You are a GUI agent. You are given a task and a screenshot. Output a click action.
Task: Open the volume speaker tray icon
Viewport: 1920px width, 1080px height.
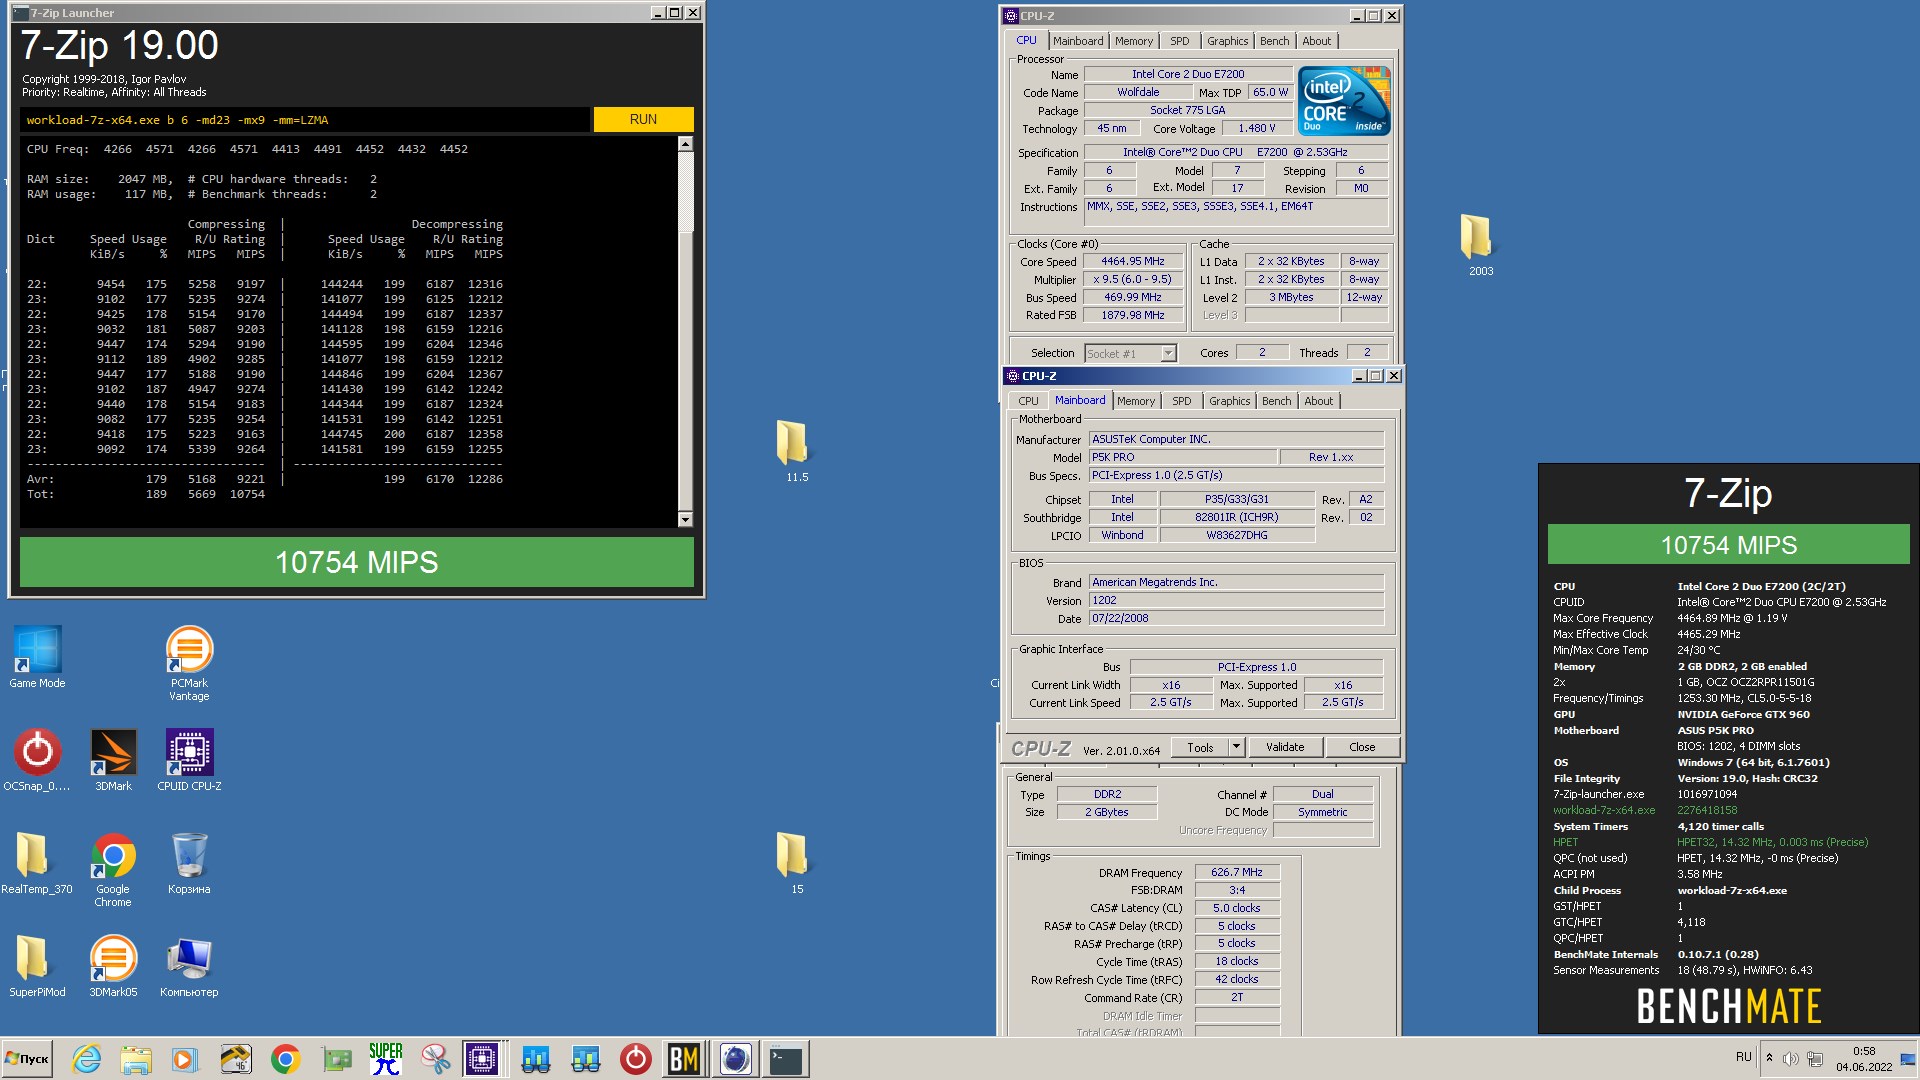[1790, 1058]
